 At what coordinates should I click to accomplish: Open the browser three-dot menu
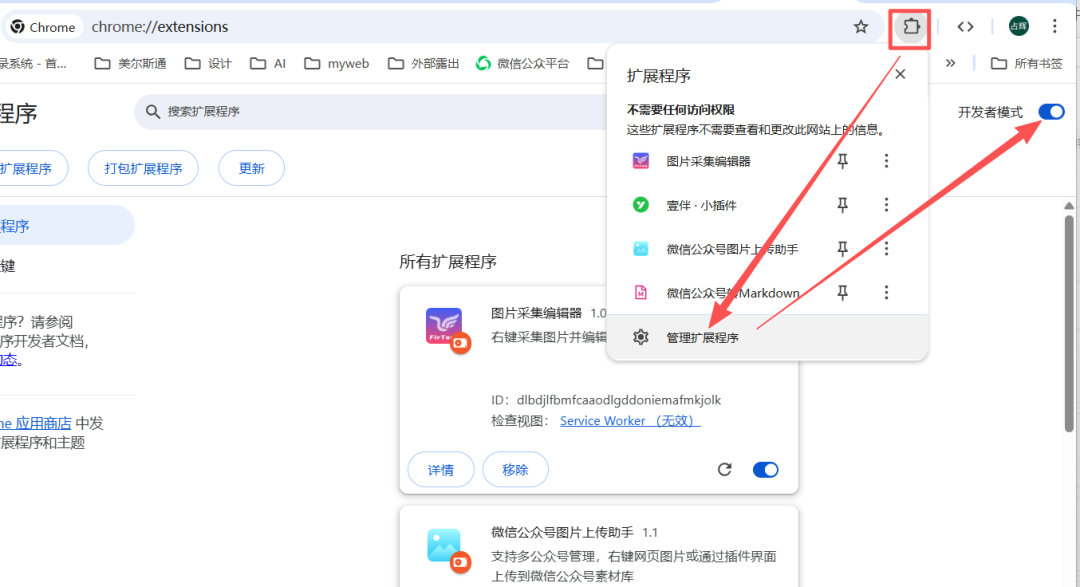[x=1056, y=27]
